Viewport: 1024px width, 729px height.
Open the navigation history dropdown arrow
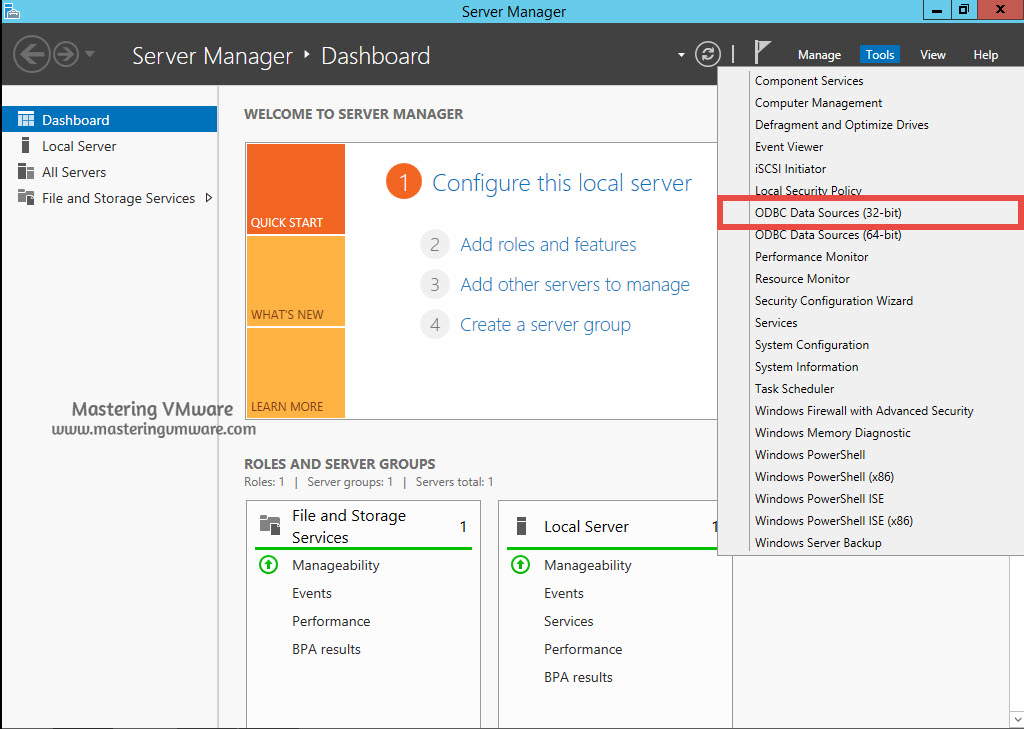(90, 54)
